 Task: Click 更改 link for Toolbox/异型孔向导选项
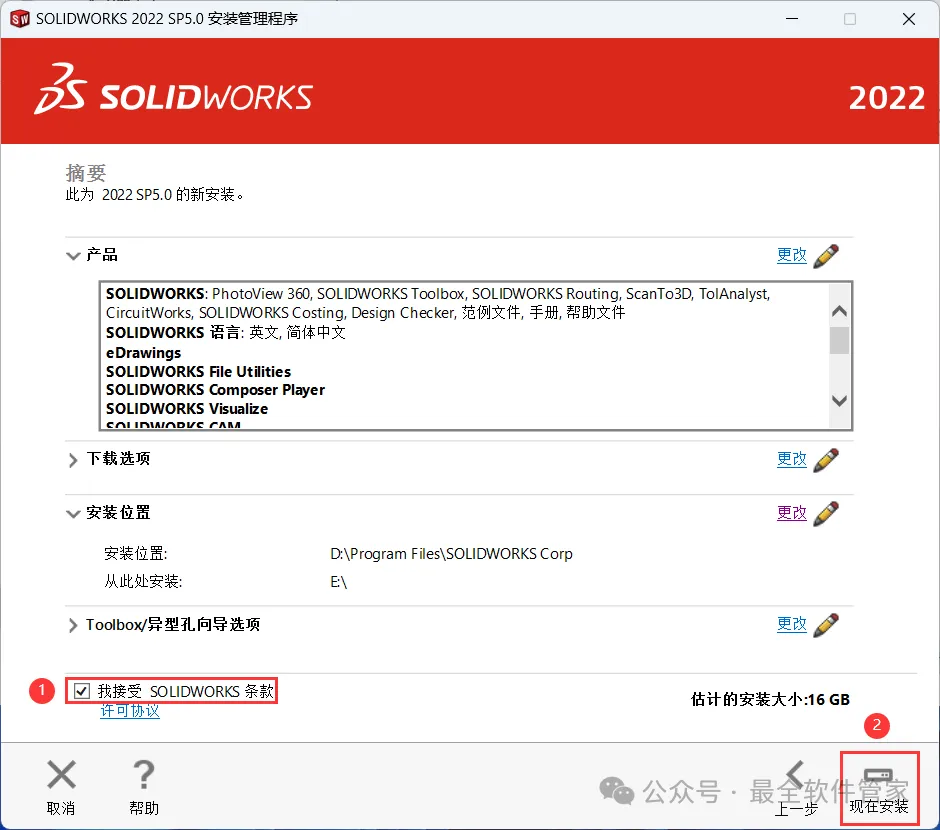[x=792, y=624]
